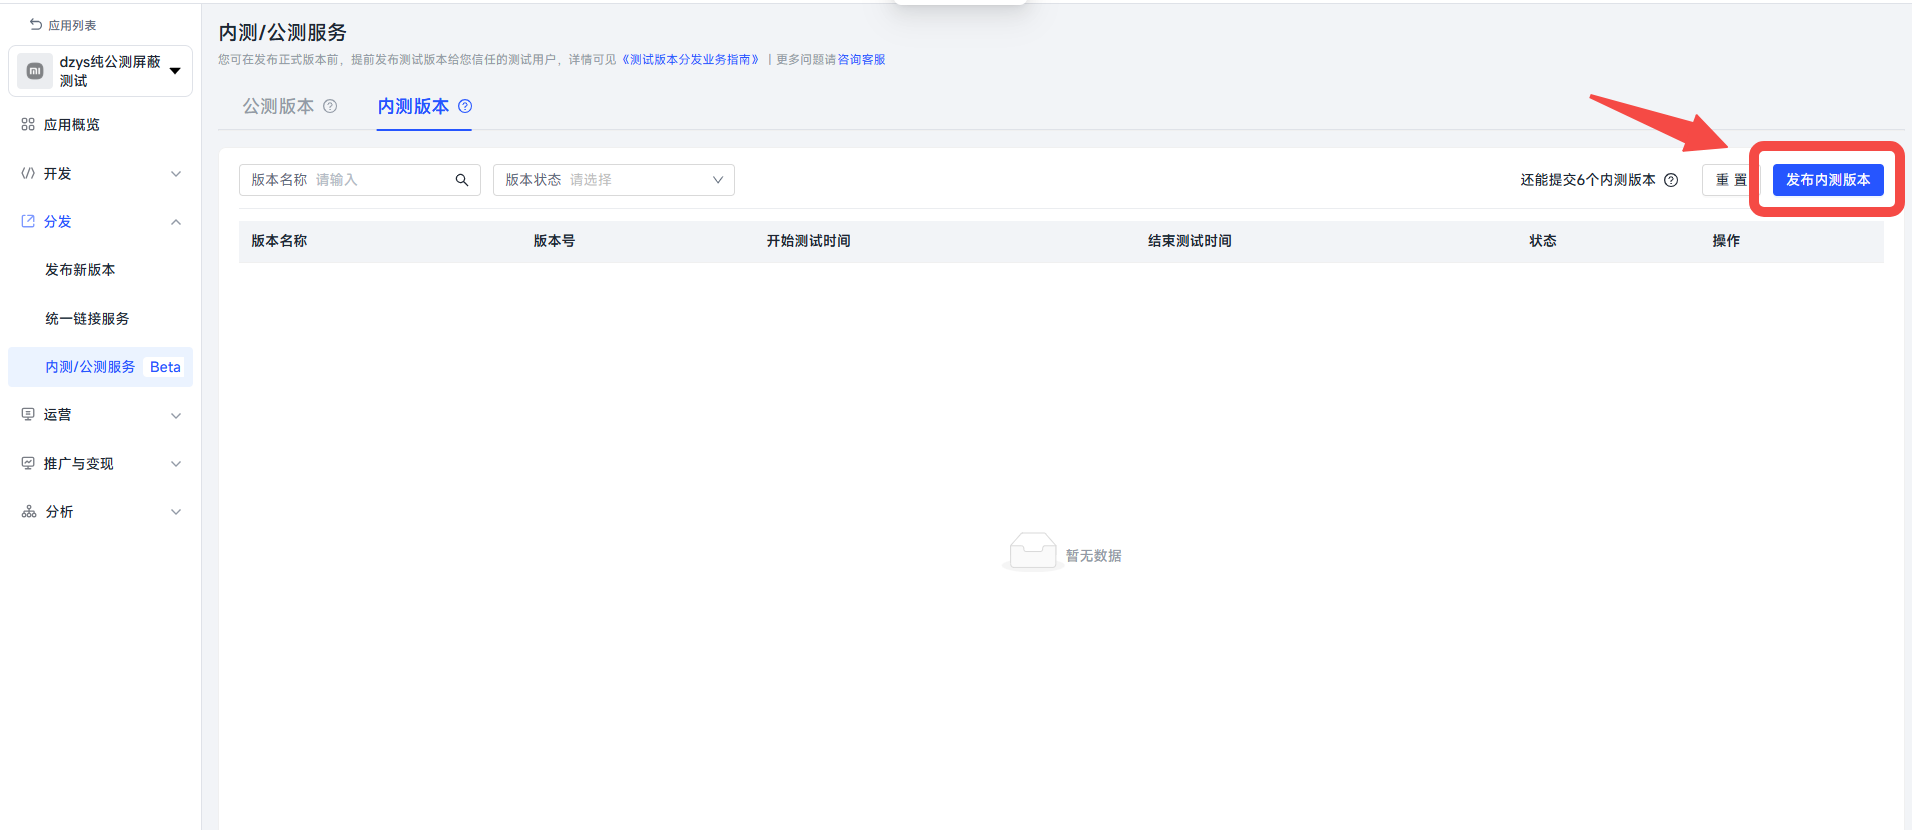
Task: Click the back arrow icon beside 应用列表
Action: [x=36, y=25]
